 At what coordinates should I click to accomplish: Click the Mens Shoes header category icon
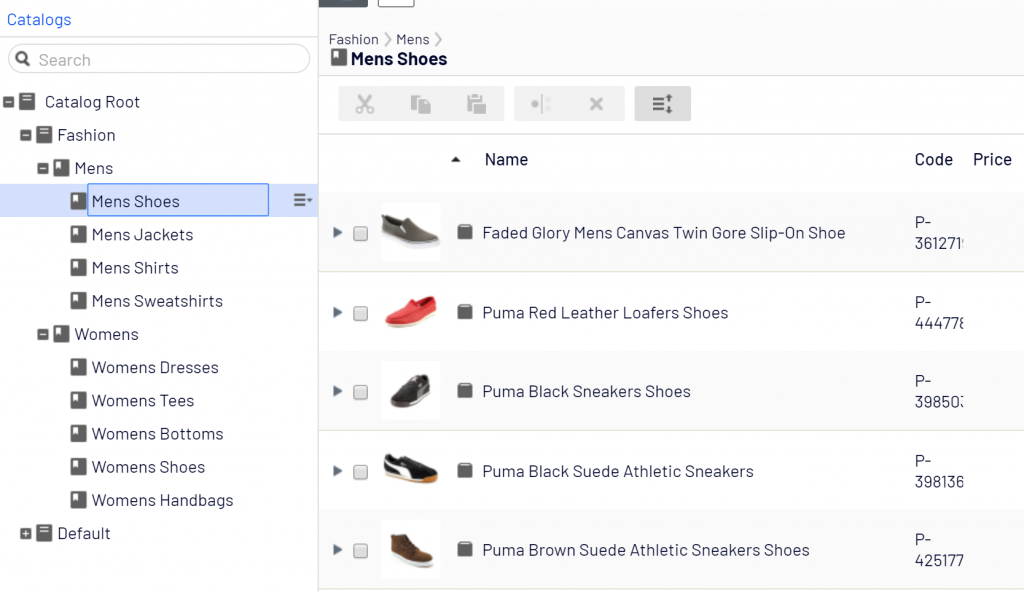tap(338, 58)
